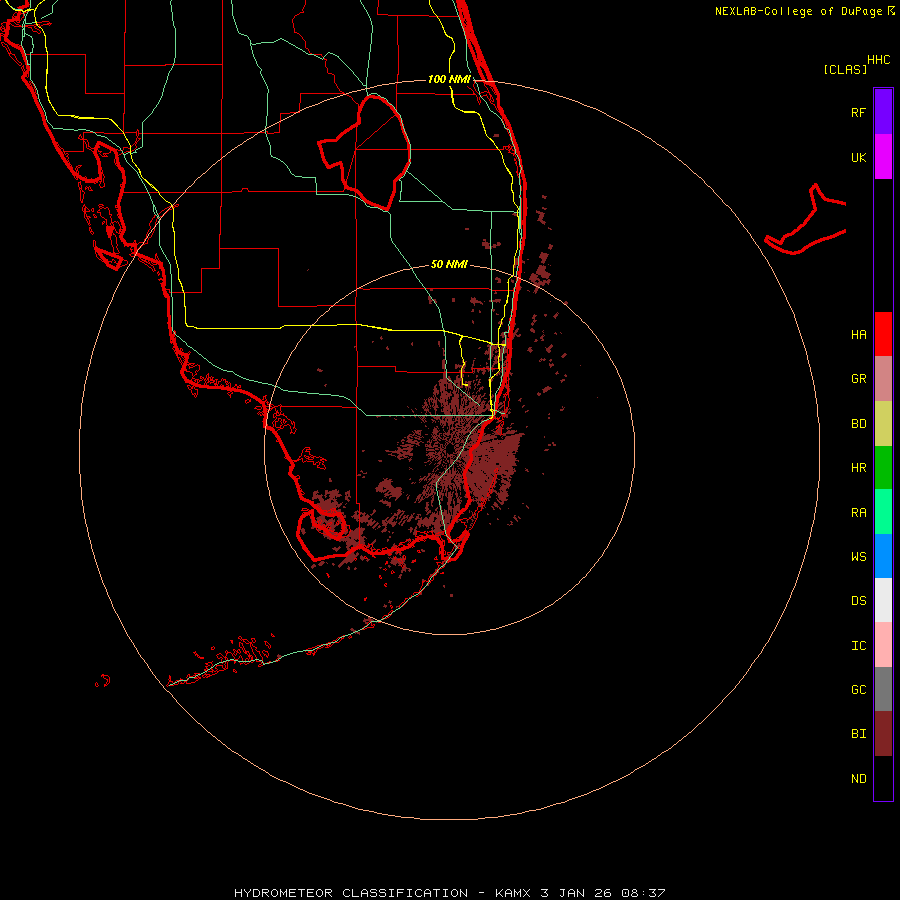Click the WS legend label
The width and height of the screenshot is (900, 900).
pyautogui.click(x=858, y=556)
